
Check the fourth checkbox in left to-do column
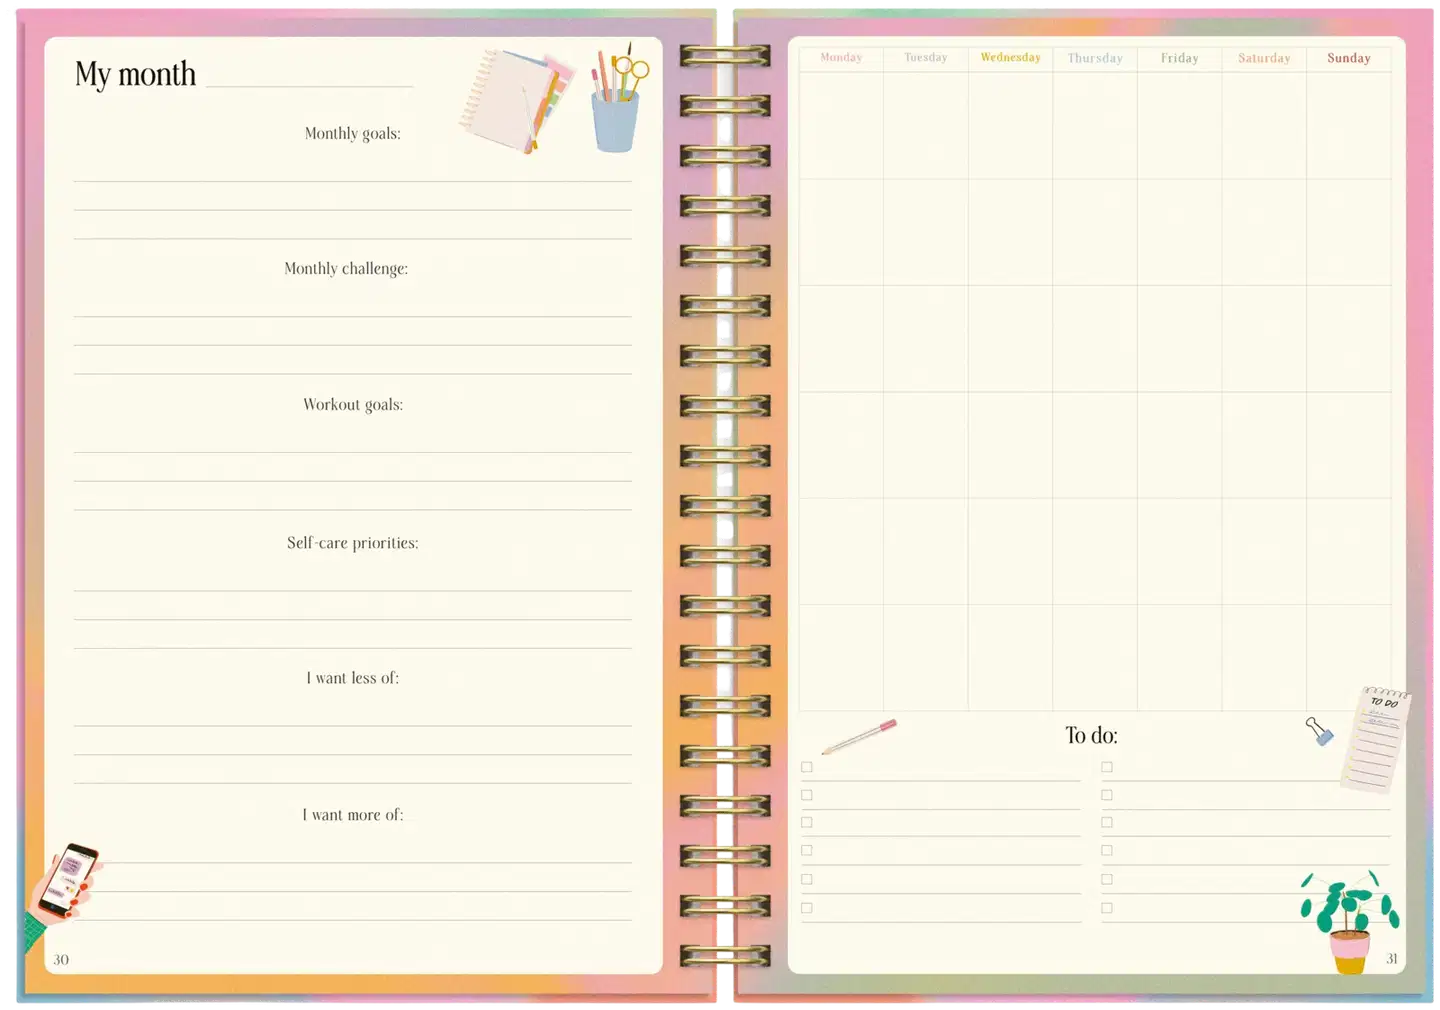(807, 850)
